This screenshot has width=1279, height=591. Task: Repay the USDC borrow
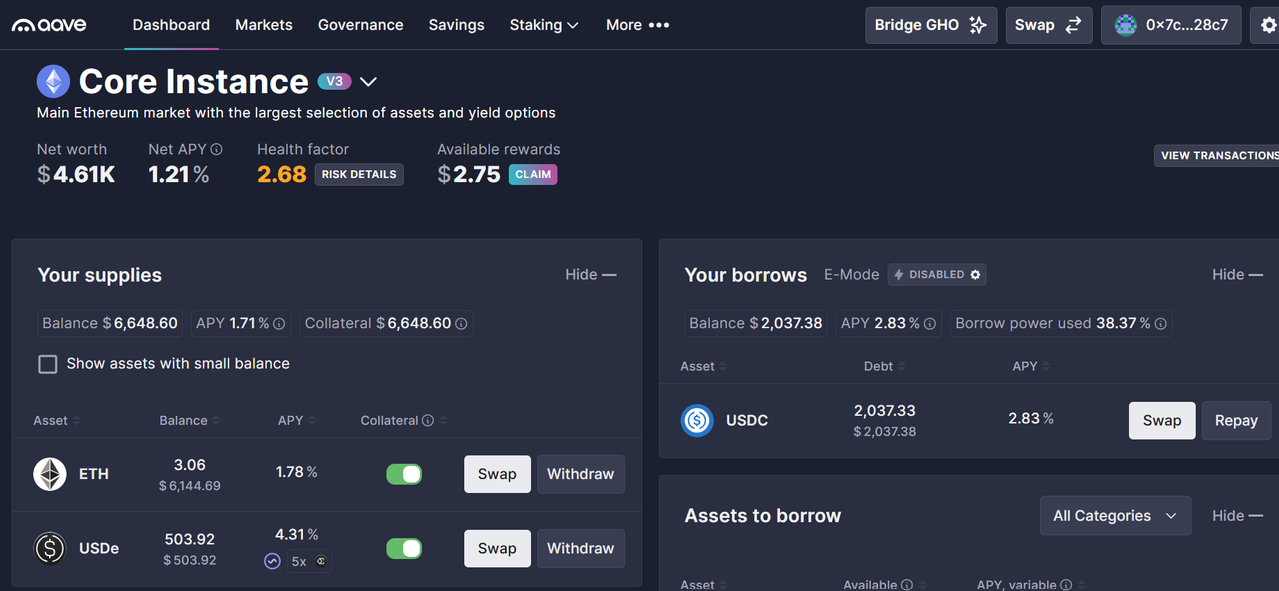pyautogui.click(x=1236, y=420)
